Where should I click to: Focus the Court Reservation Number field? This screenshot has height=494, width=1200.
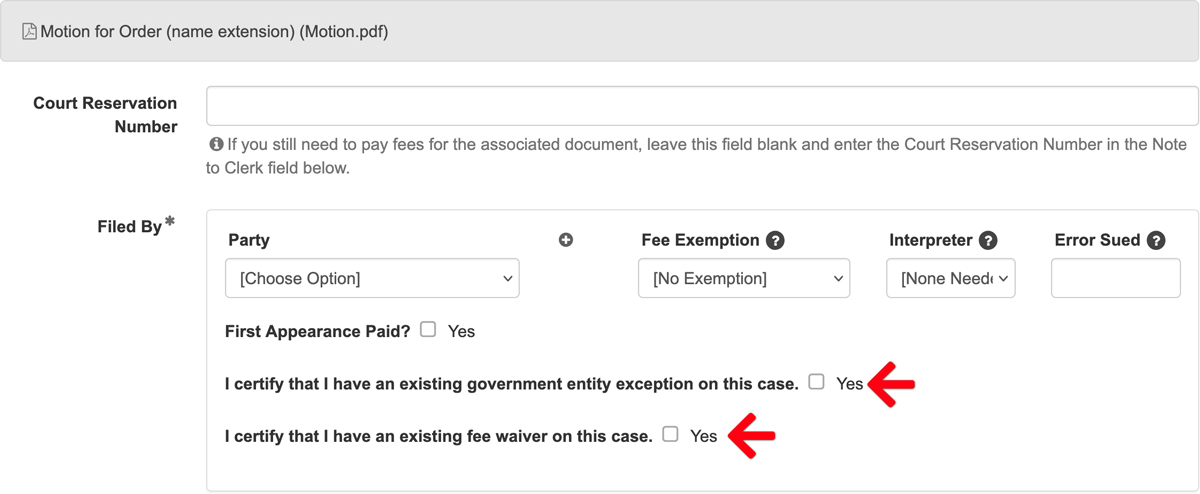point(702,106)
